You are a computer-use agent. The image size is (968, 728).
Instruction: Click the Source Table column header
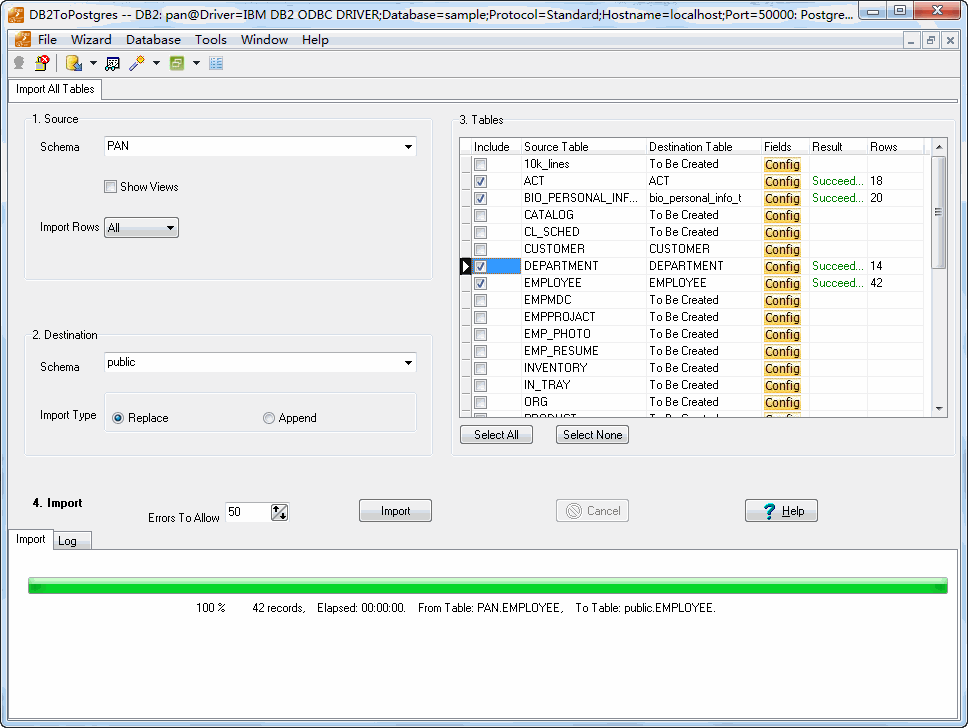[583, 147]
